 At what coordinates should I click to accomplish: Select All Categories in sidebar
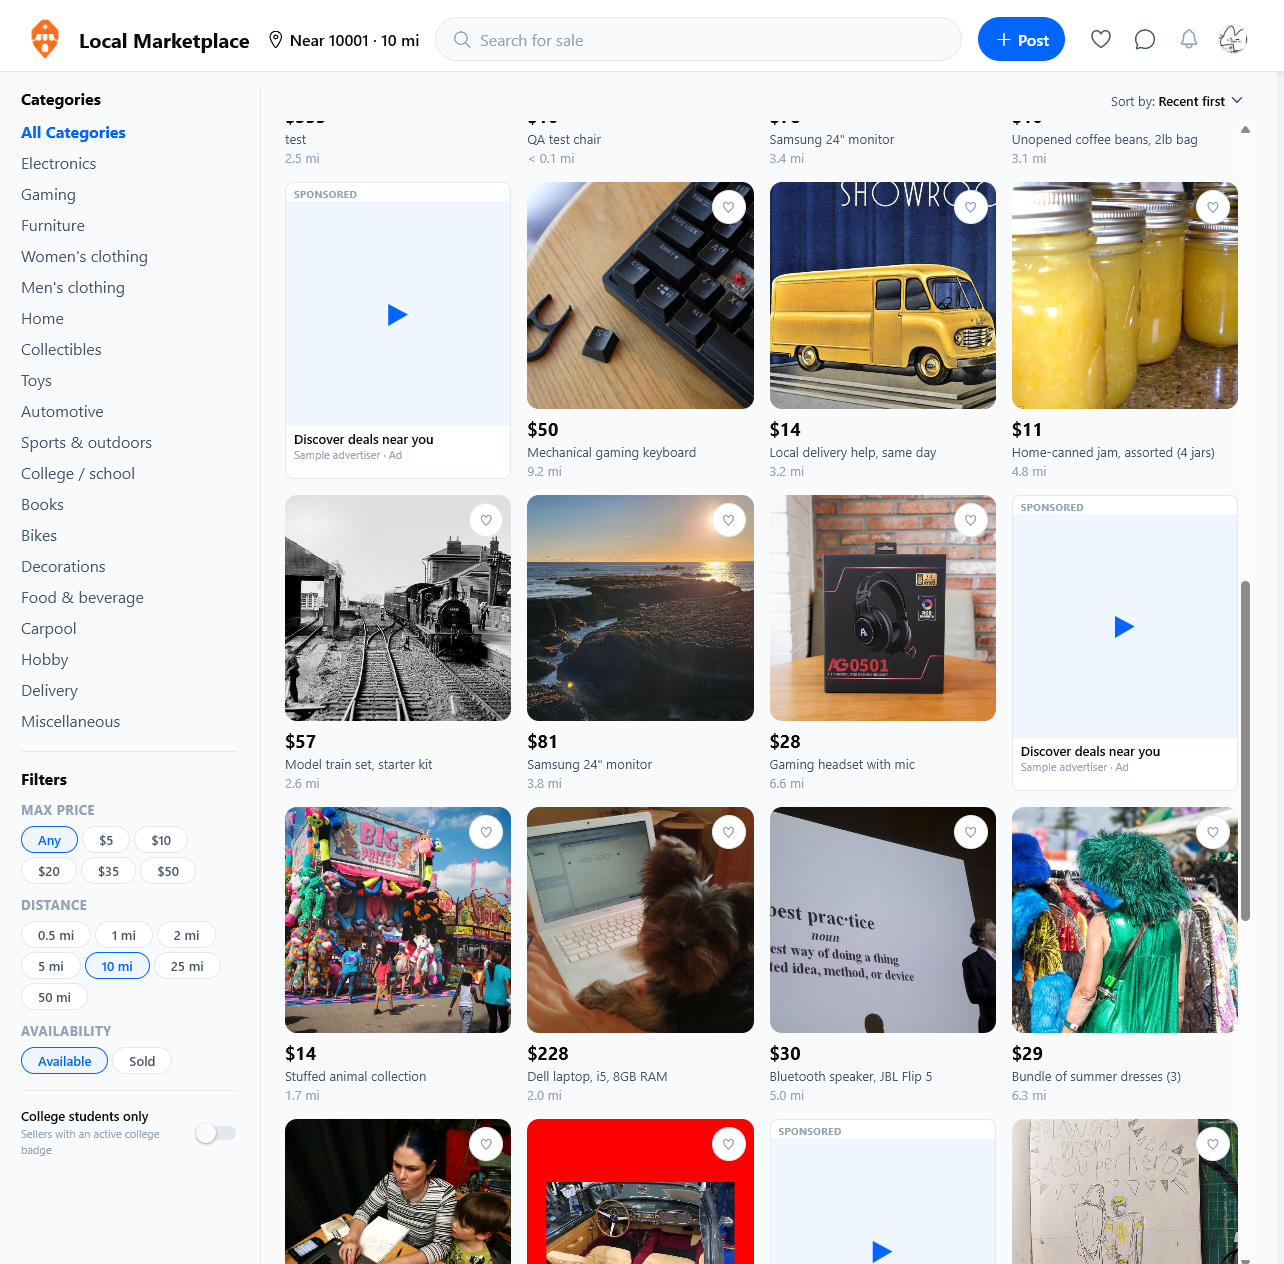pyautogui.click(x=73, y=132)
